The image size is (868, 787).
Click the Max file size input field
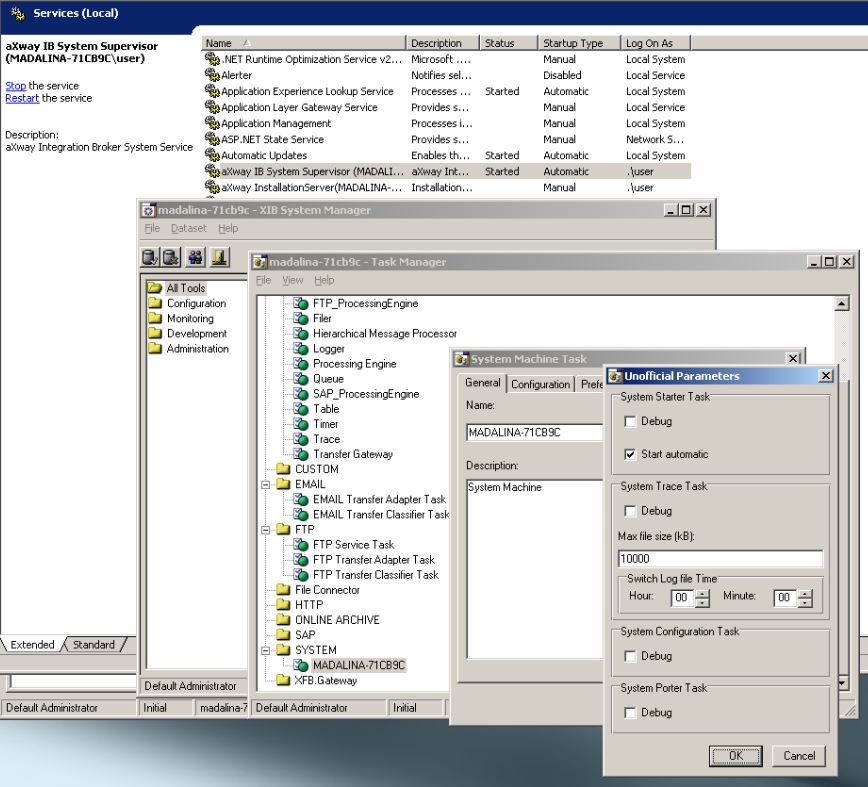(x=719, y=559)
